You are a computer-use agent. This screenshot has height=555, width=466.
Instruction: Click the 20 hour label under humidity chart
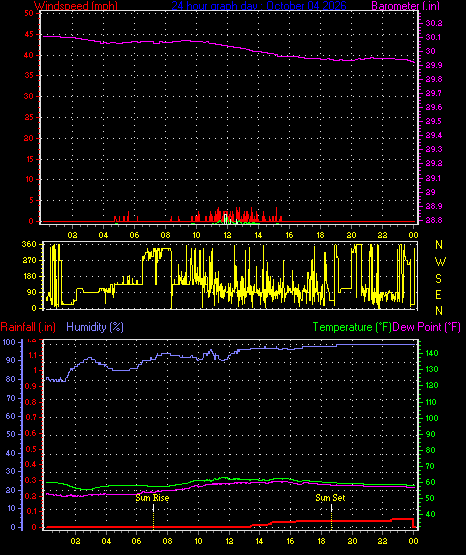[x=352, y=541]
